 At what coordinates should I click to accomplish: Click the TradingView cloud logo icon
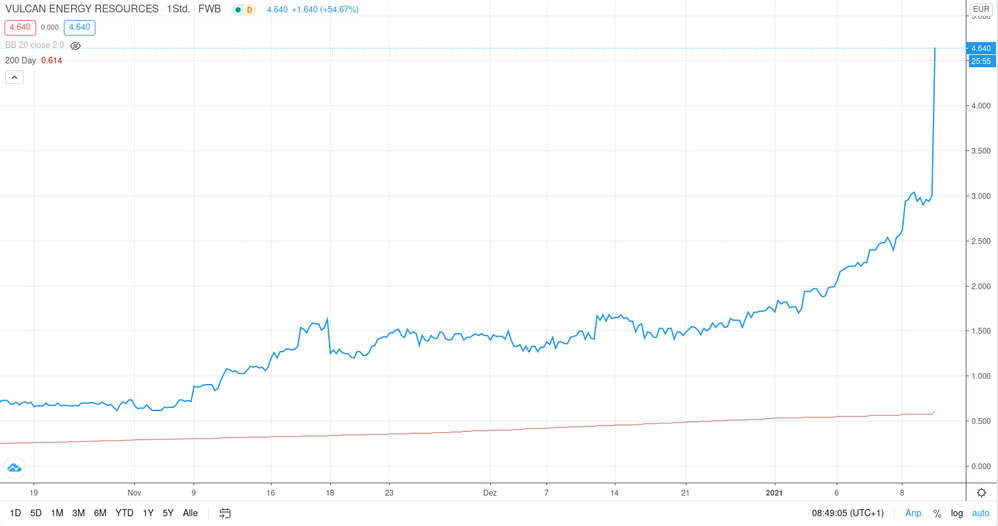14,467
